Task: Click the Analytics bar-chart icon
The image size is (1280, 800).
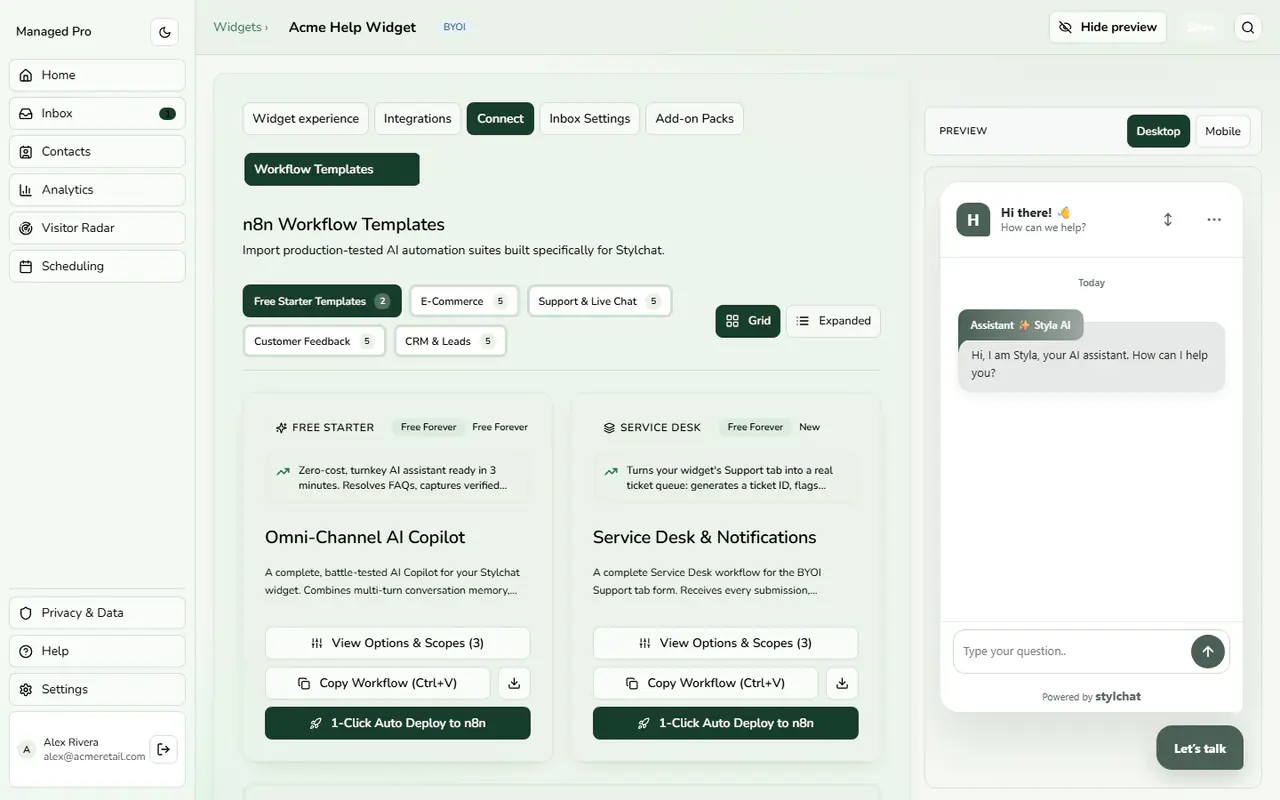Action: point(26,190)
